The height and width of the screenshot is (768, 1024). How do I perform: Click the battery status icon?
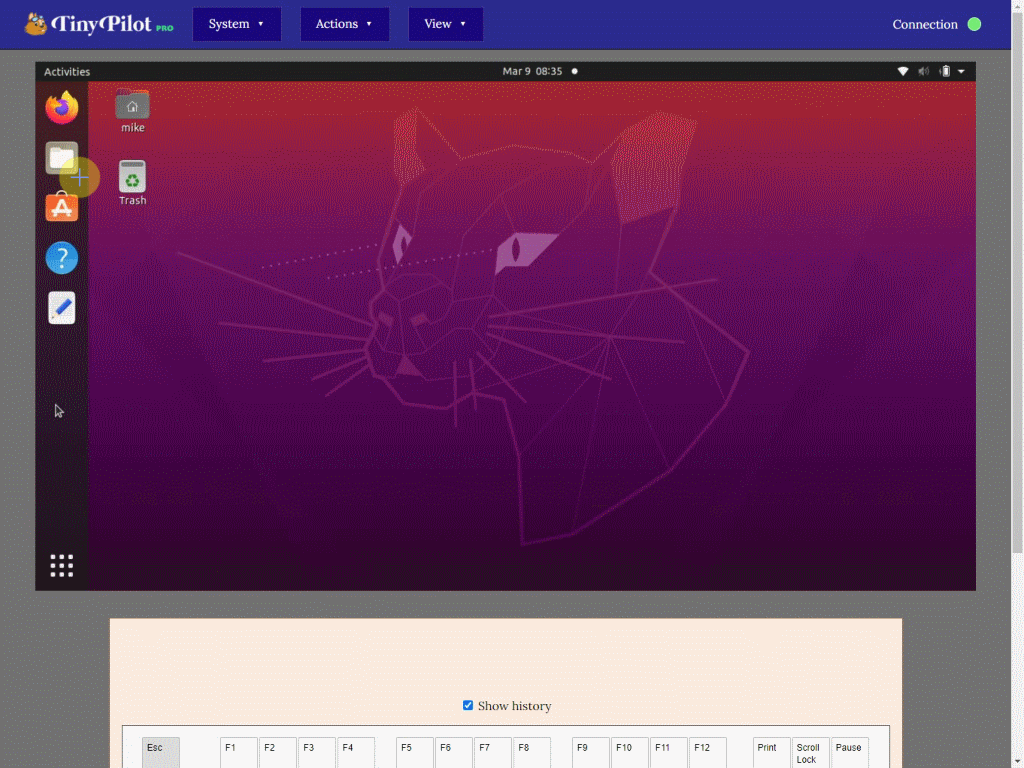coord(944,71)
